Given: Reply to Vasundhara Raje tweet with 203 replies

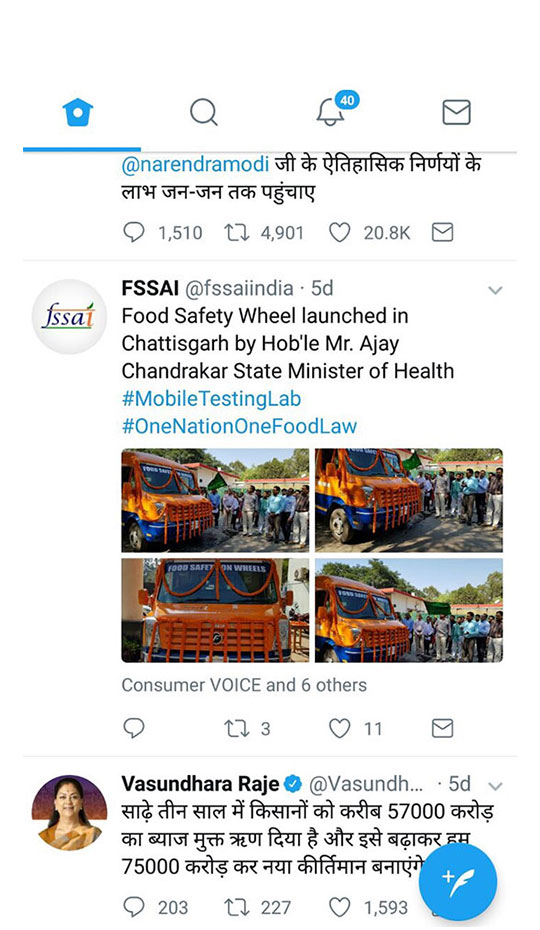Looking at the screenshot, I should point(134,907).
